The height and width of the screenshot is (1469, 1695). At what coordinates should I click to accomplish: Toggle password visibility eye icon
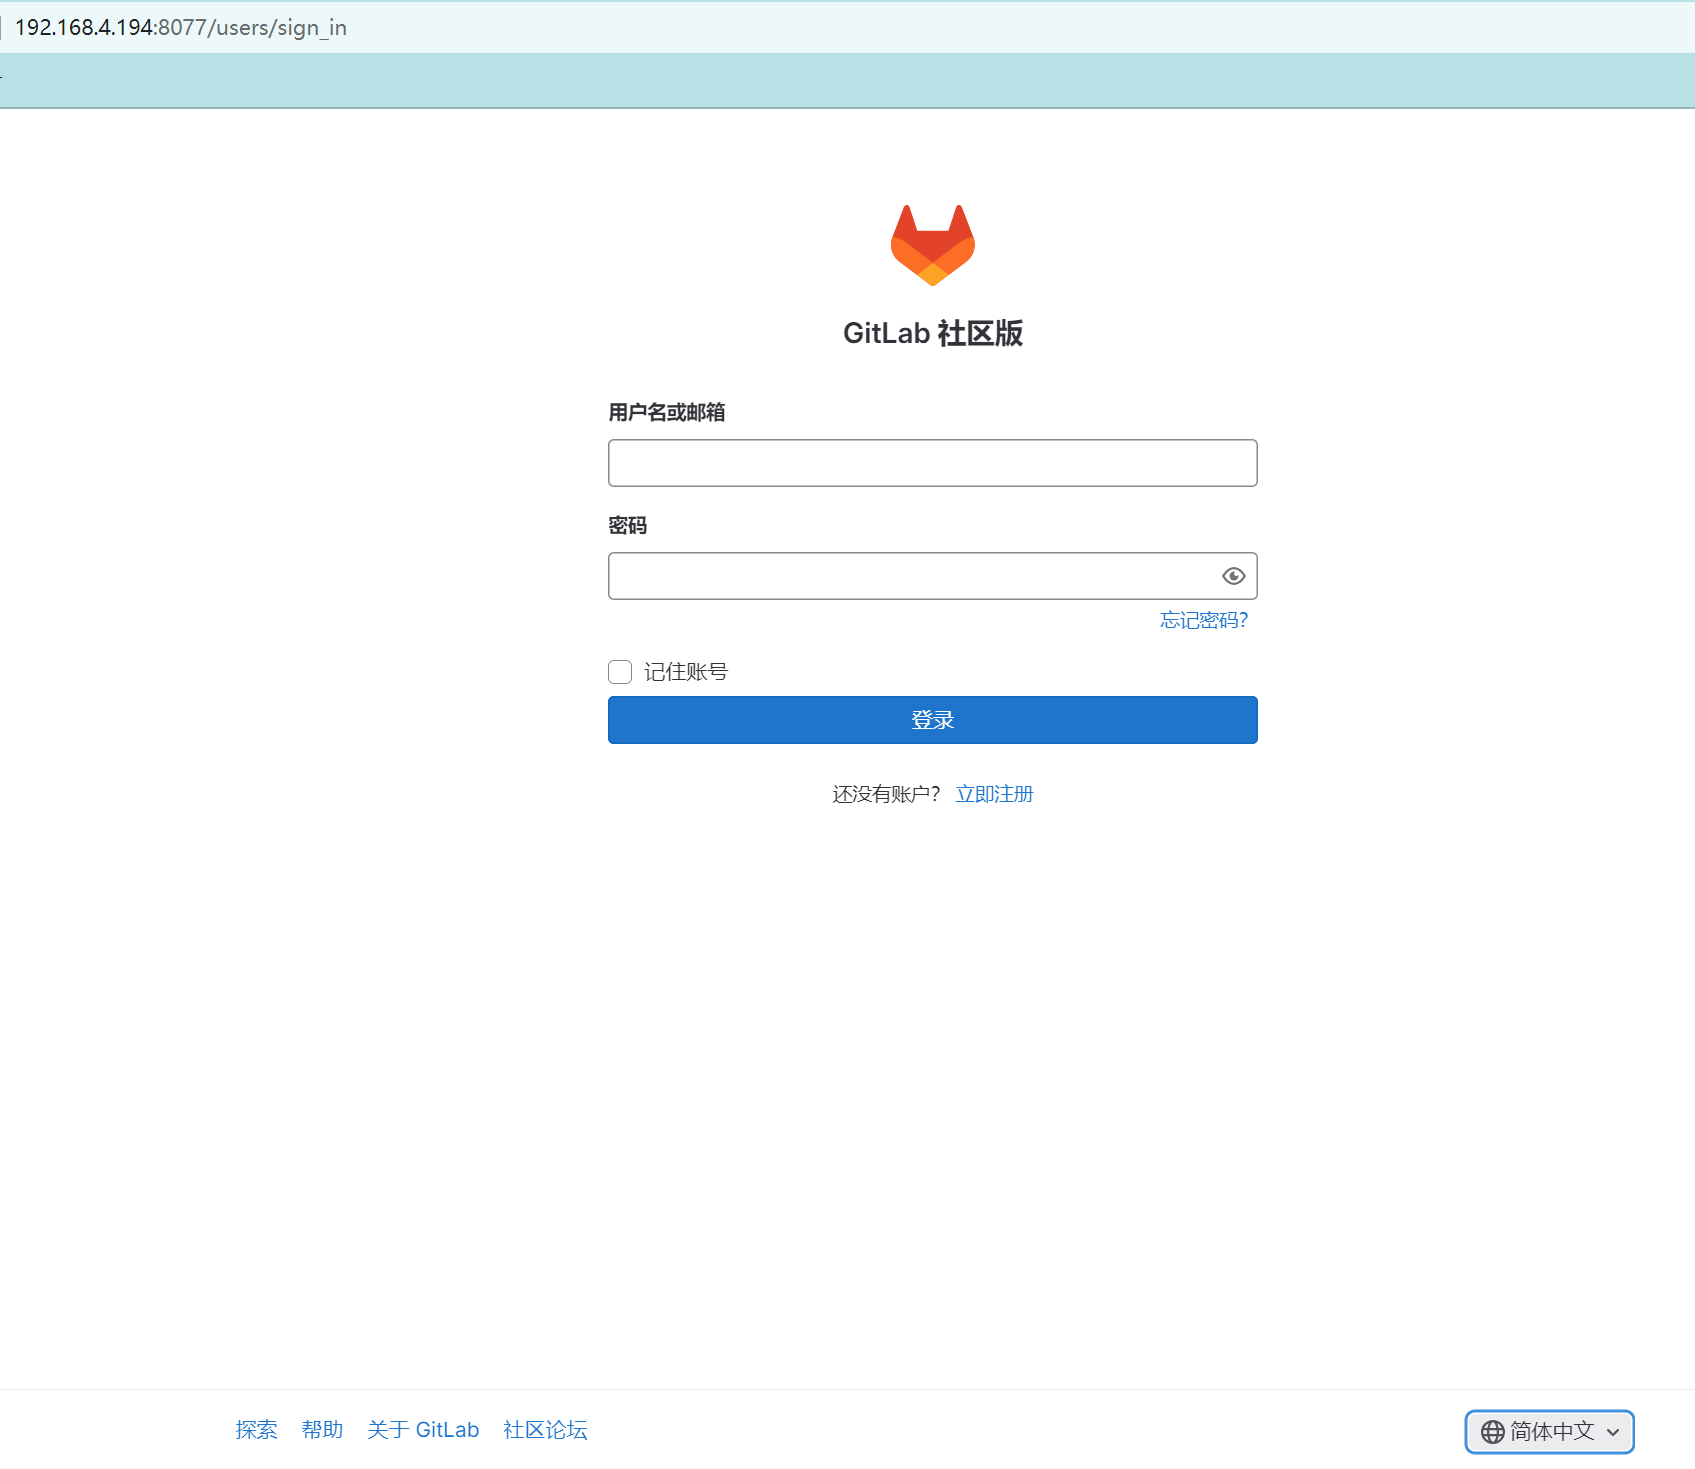click(1234, 576)
